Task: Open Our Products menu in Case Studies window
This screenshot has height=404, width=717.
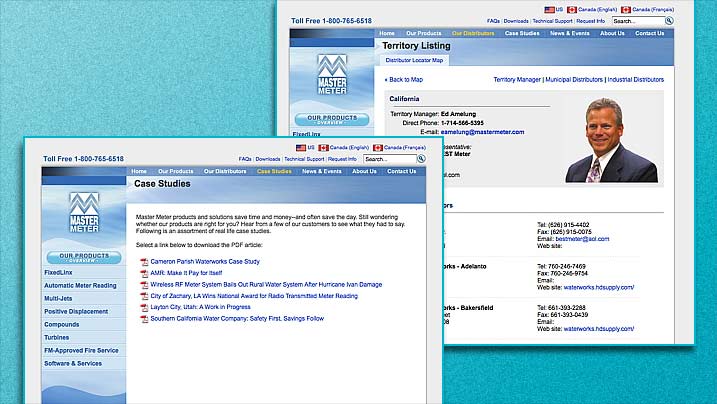Action: point(176,171)
